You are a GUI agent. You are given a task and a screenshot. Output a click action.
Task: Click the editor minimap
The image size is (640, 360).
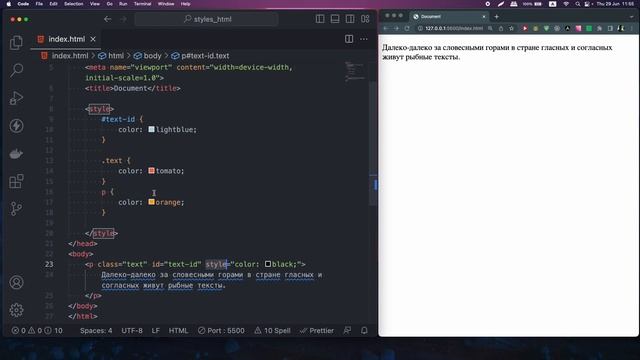pos(355,71)
